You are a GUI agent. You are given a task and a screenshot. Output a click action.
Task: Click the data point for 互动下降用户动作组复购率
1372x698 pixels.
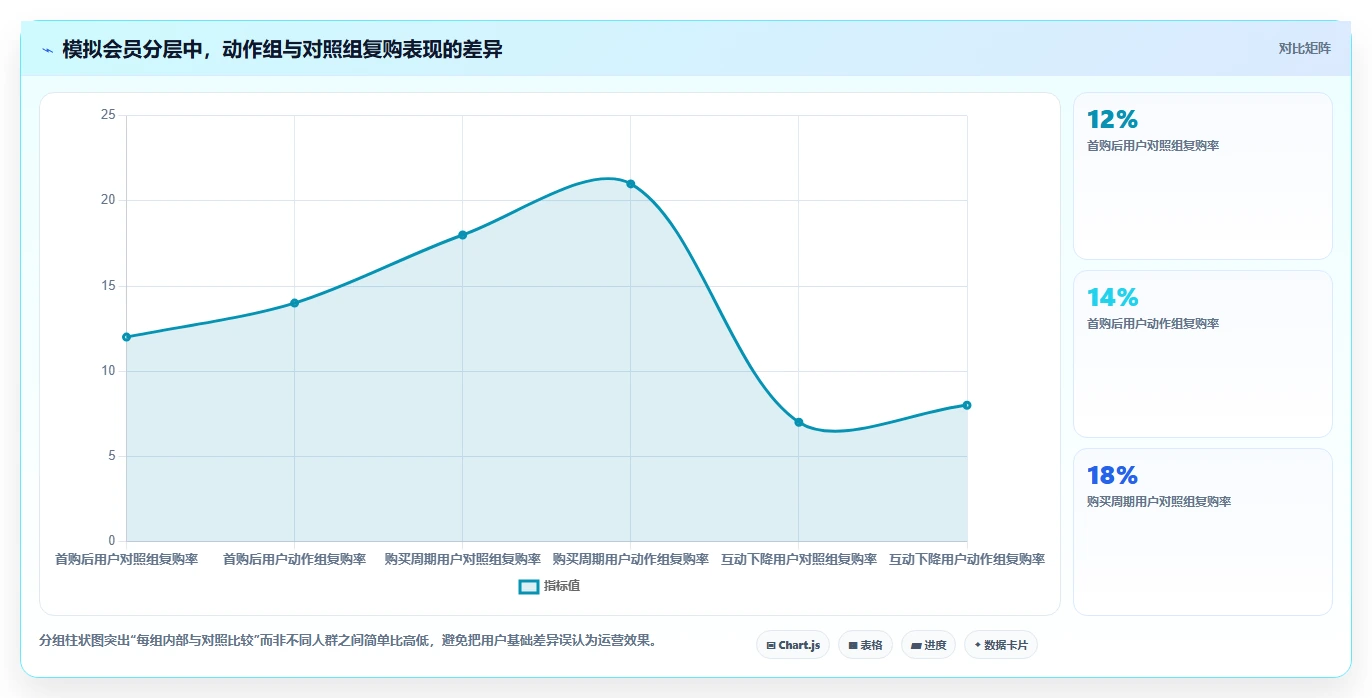(966, 405)
